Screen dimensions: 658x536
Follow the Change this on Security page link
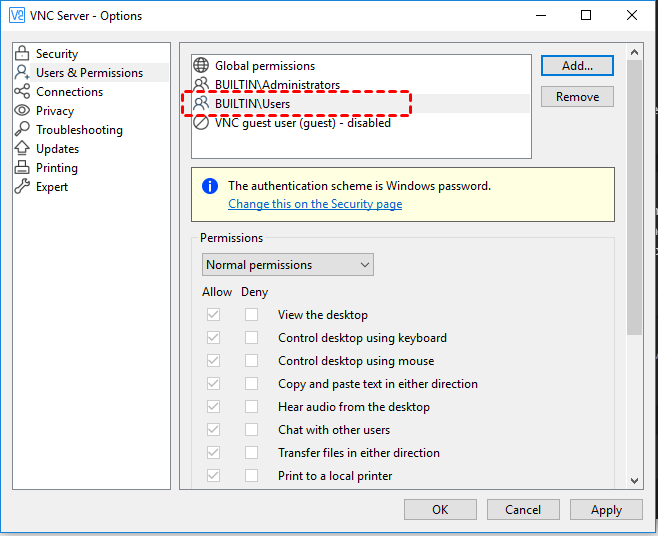(315, 204)
